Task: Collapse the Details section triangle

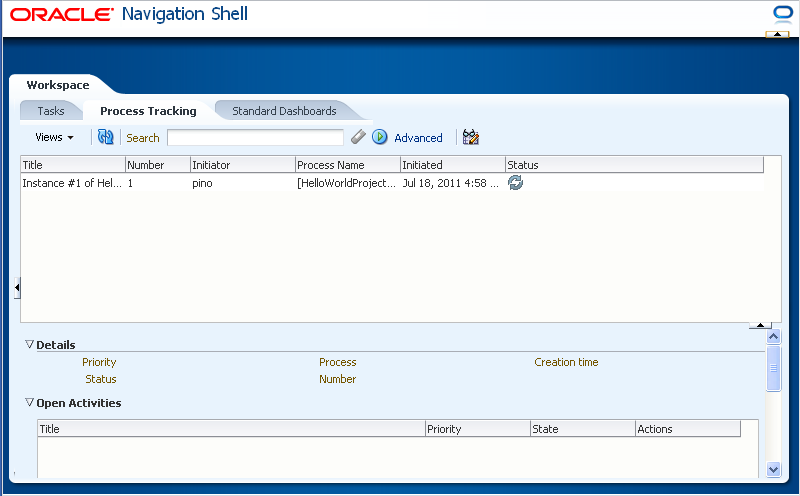Action: [x=30, y=344]
